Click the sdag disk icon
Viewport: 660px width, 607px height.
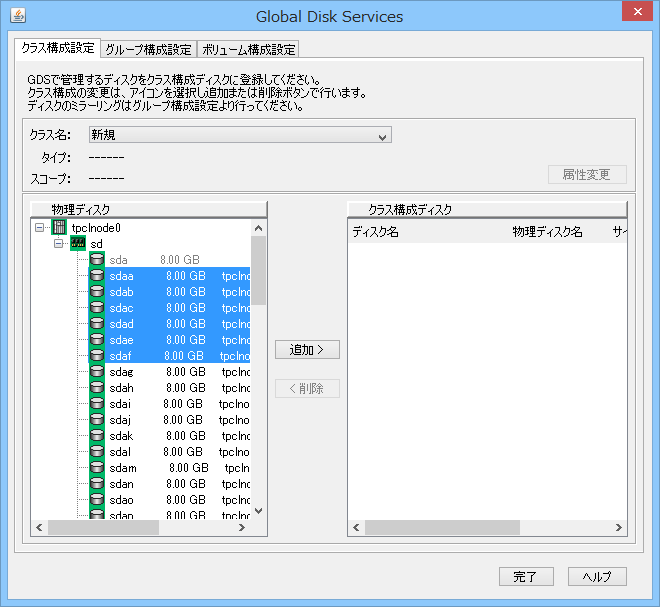pyautogui.click(x=97, y=371)
